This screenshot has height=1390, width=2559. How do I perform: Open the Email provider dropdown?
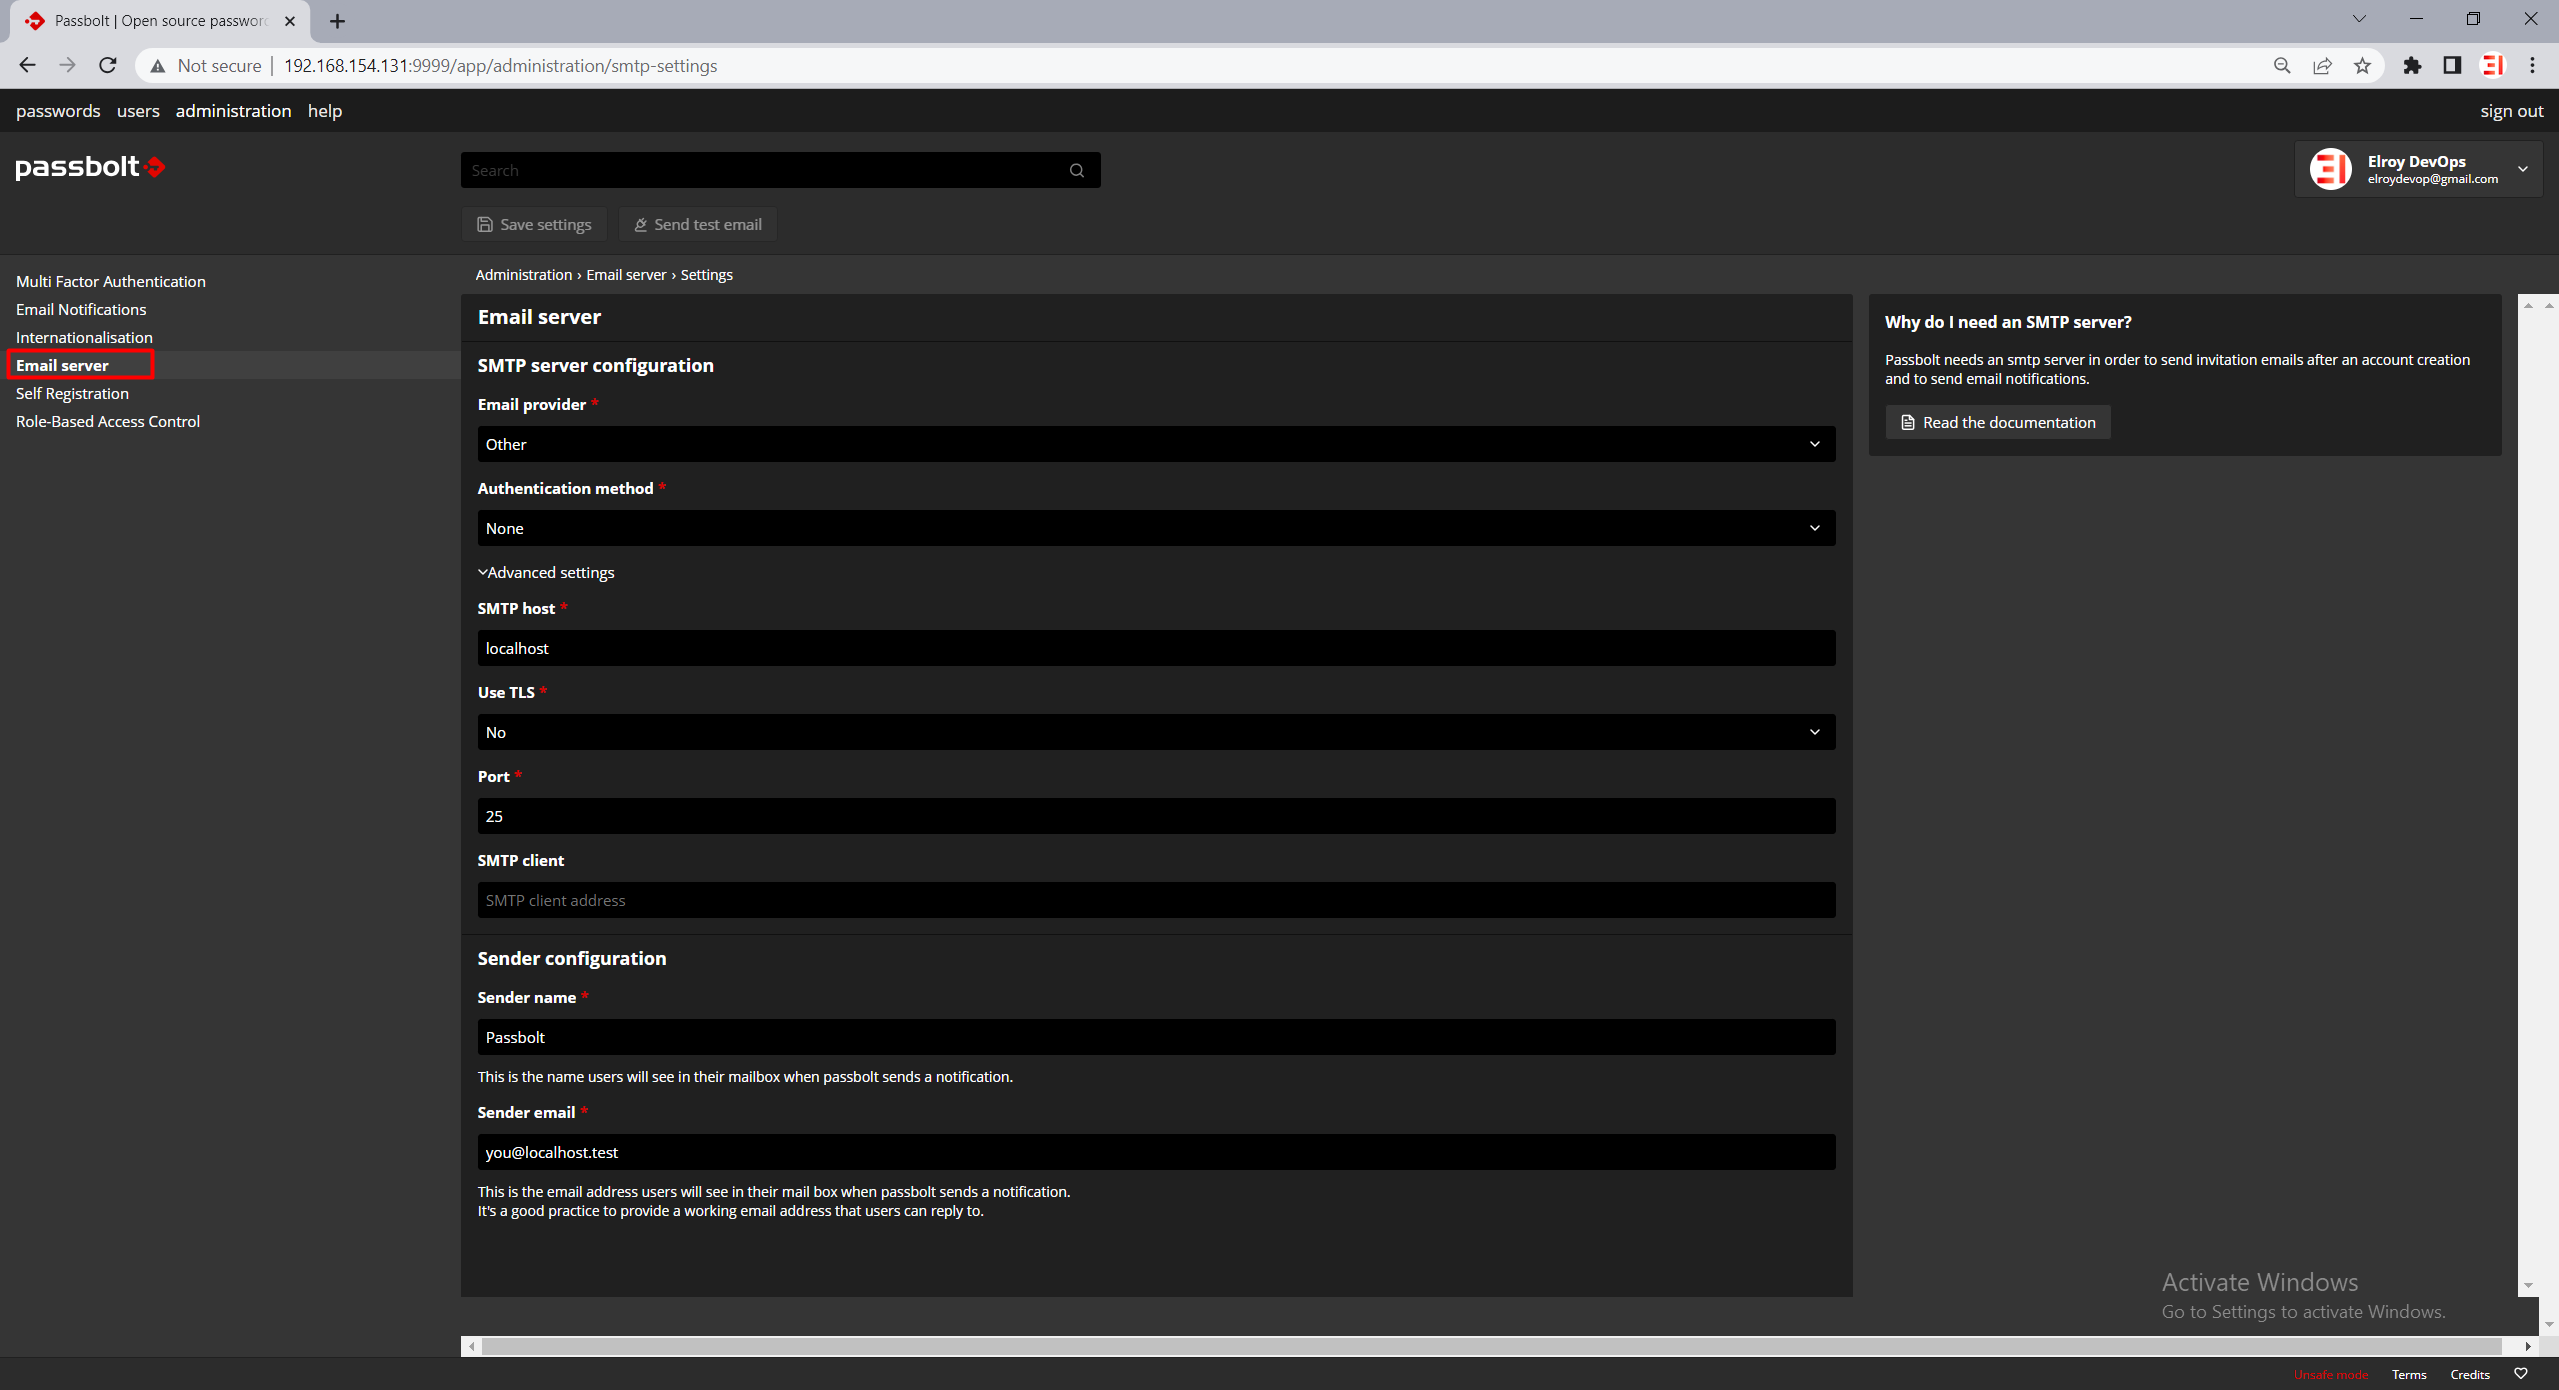[1156, 444]
